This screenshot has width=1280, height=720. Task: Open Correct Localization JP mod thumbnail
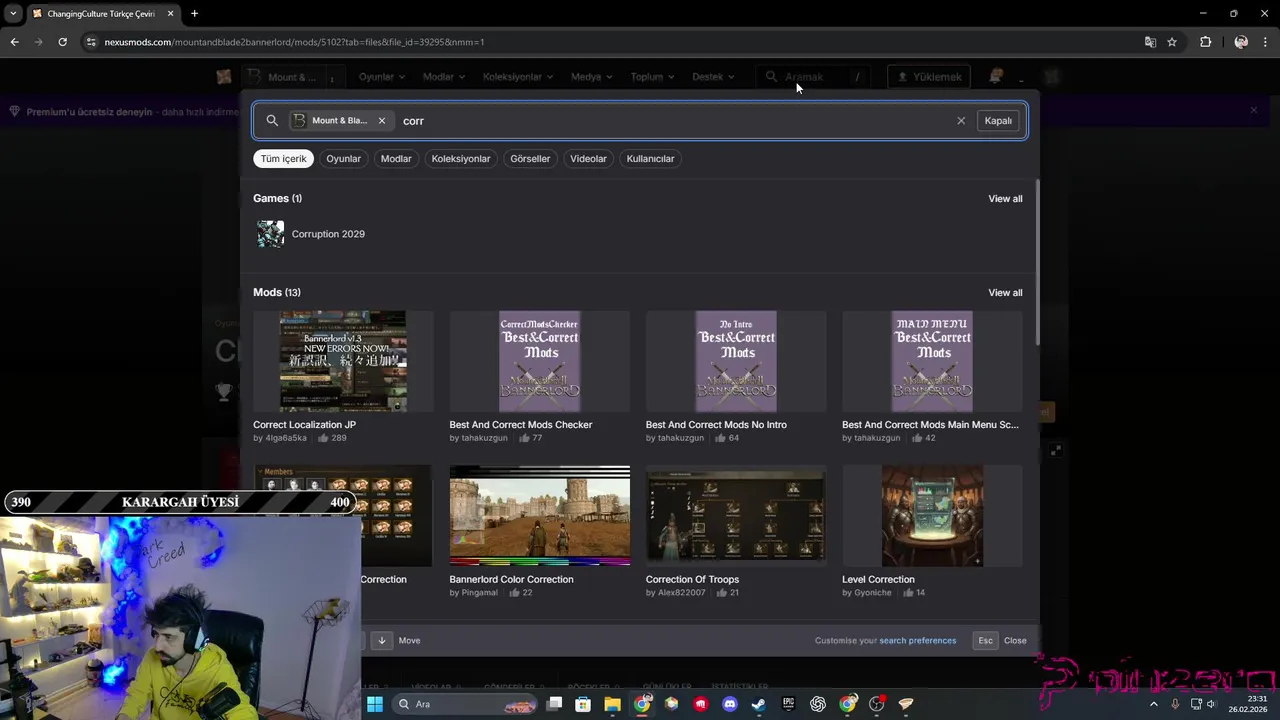pyautogui.click(x=343, y=361)
